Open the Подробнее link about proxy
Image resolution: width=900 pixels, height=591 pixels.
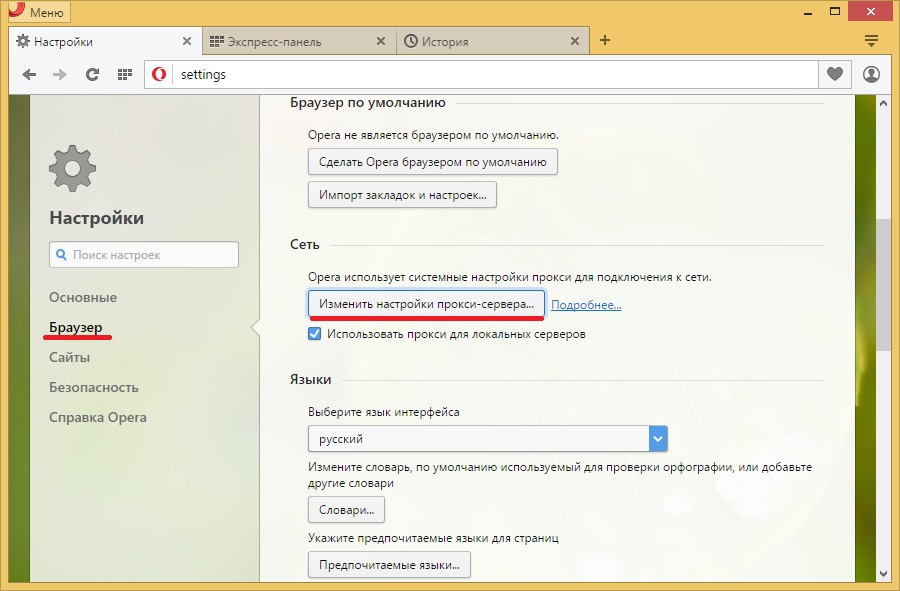(x=586, y=305)
